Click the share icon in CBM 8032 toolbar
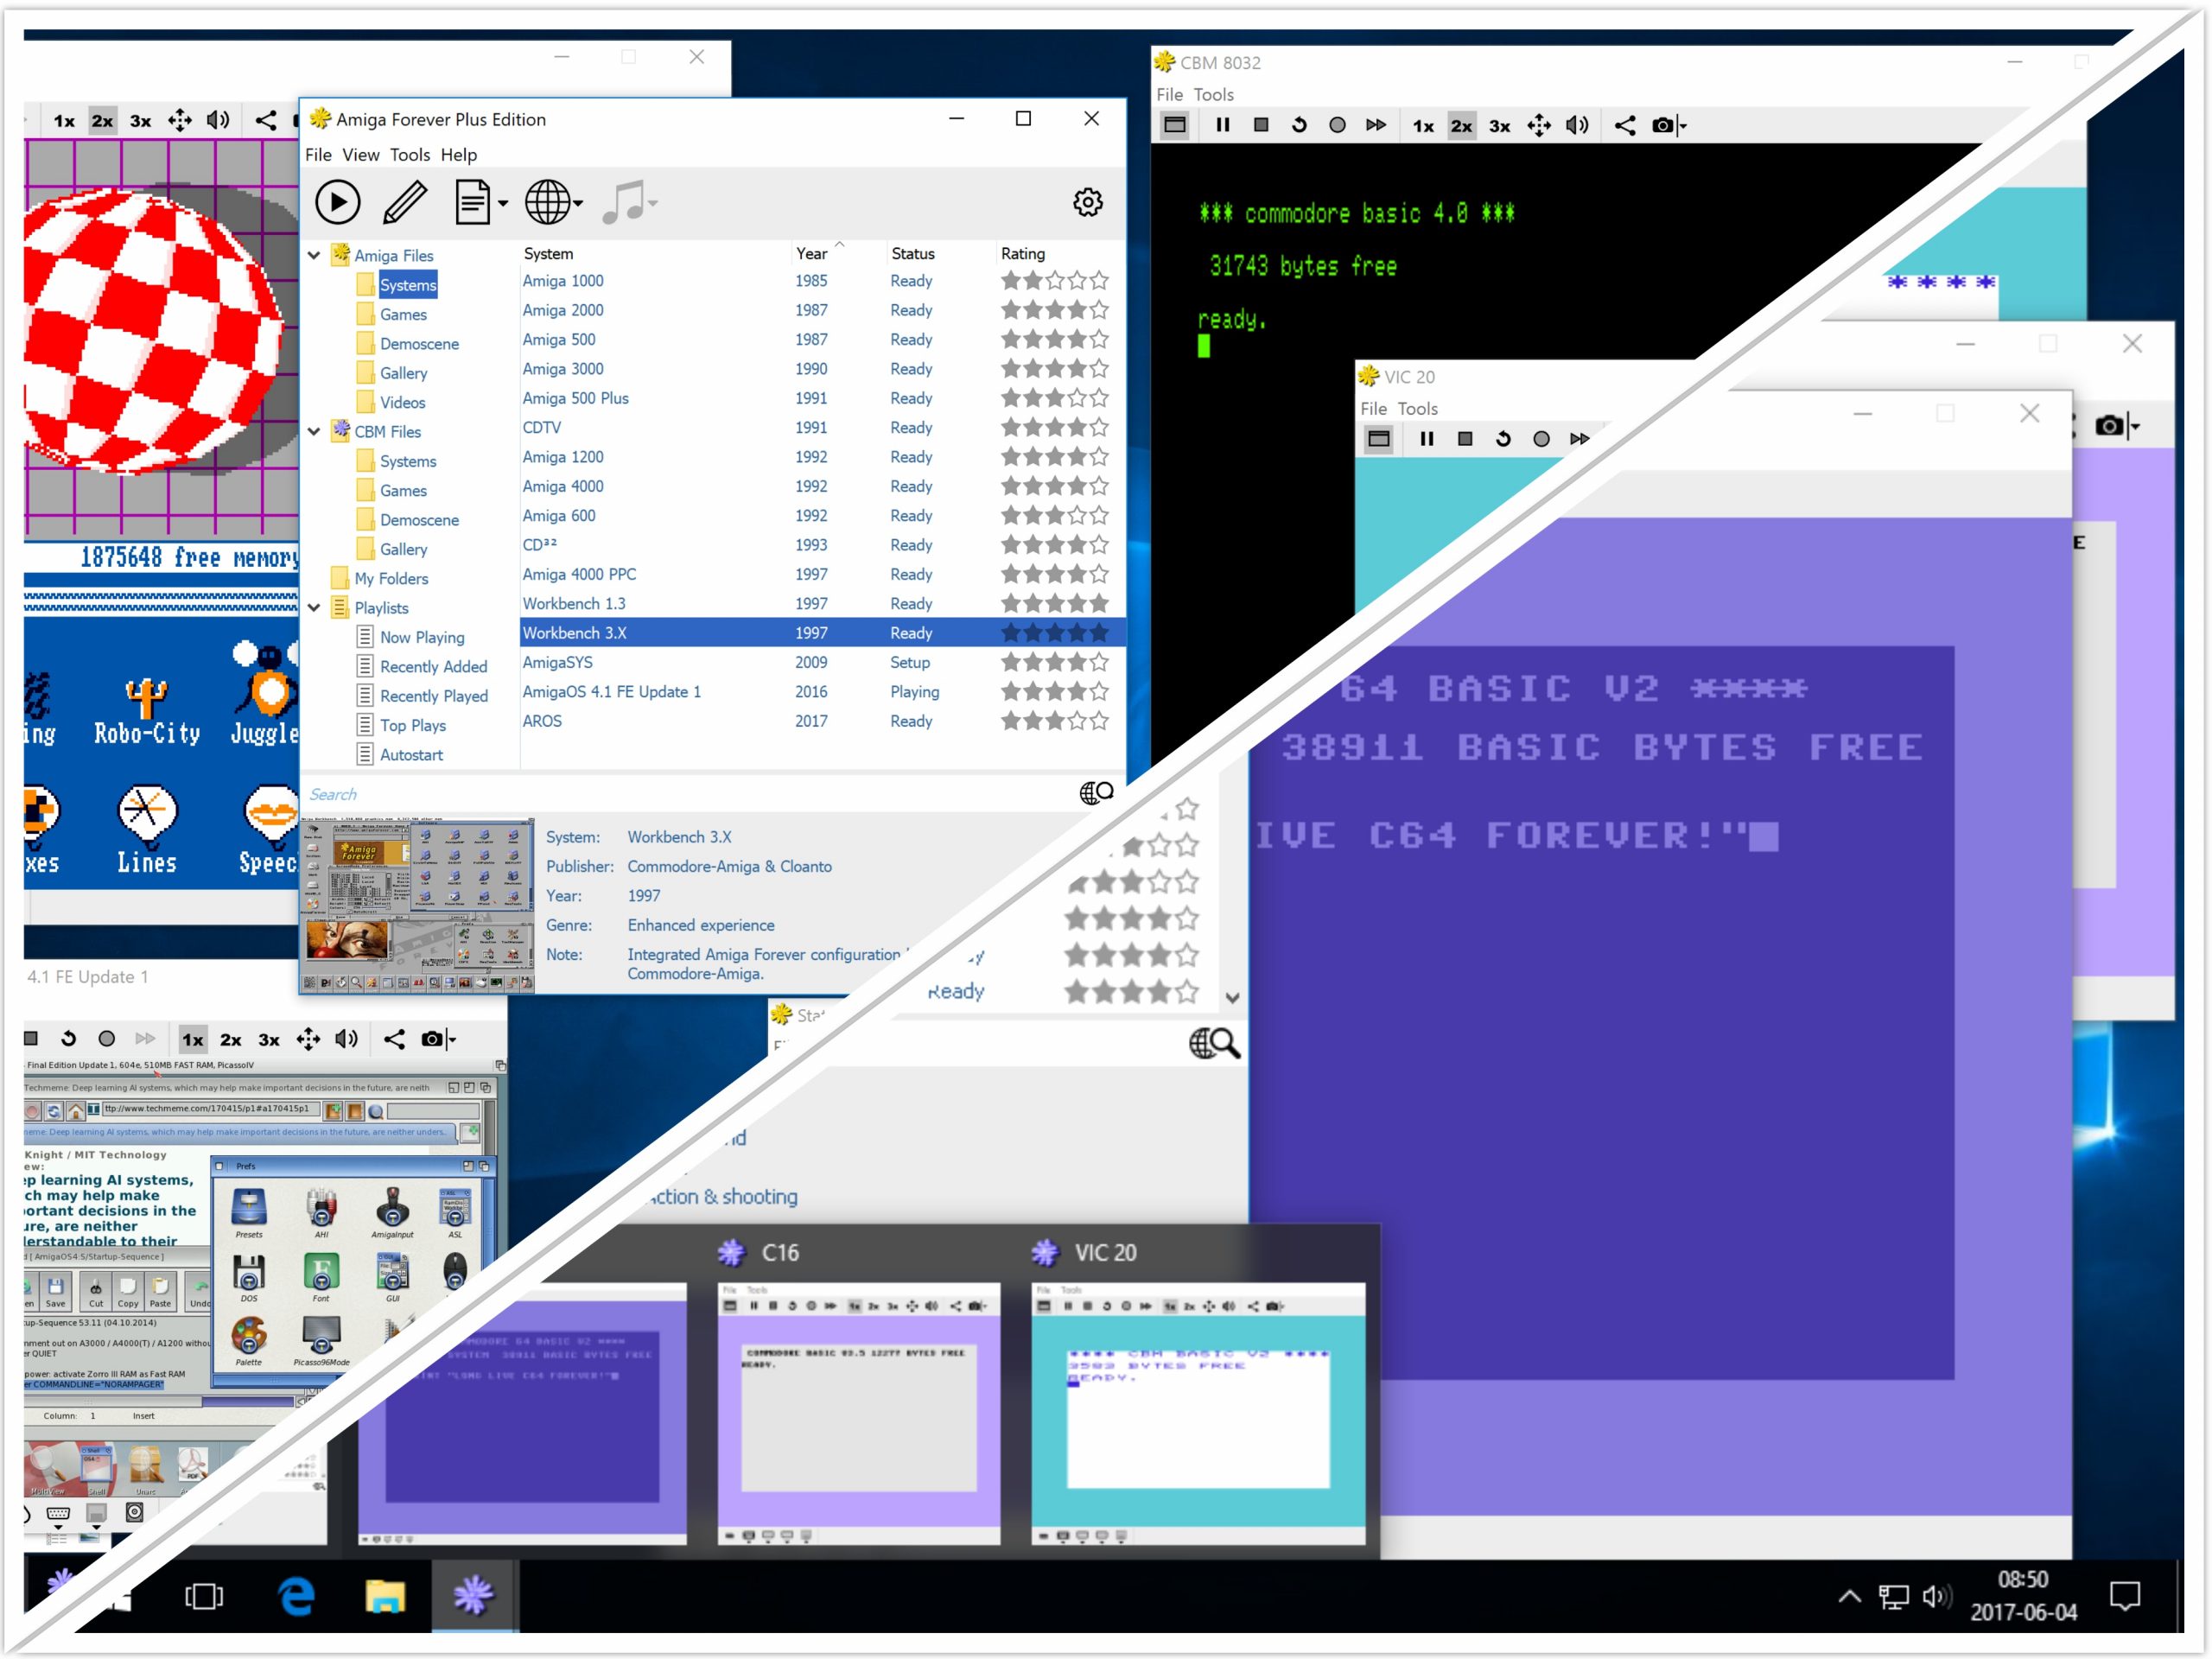The width and height of the screenshot is (2212, 1659). pos(1625,125)
